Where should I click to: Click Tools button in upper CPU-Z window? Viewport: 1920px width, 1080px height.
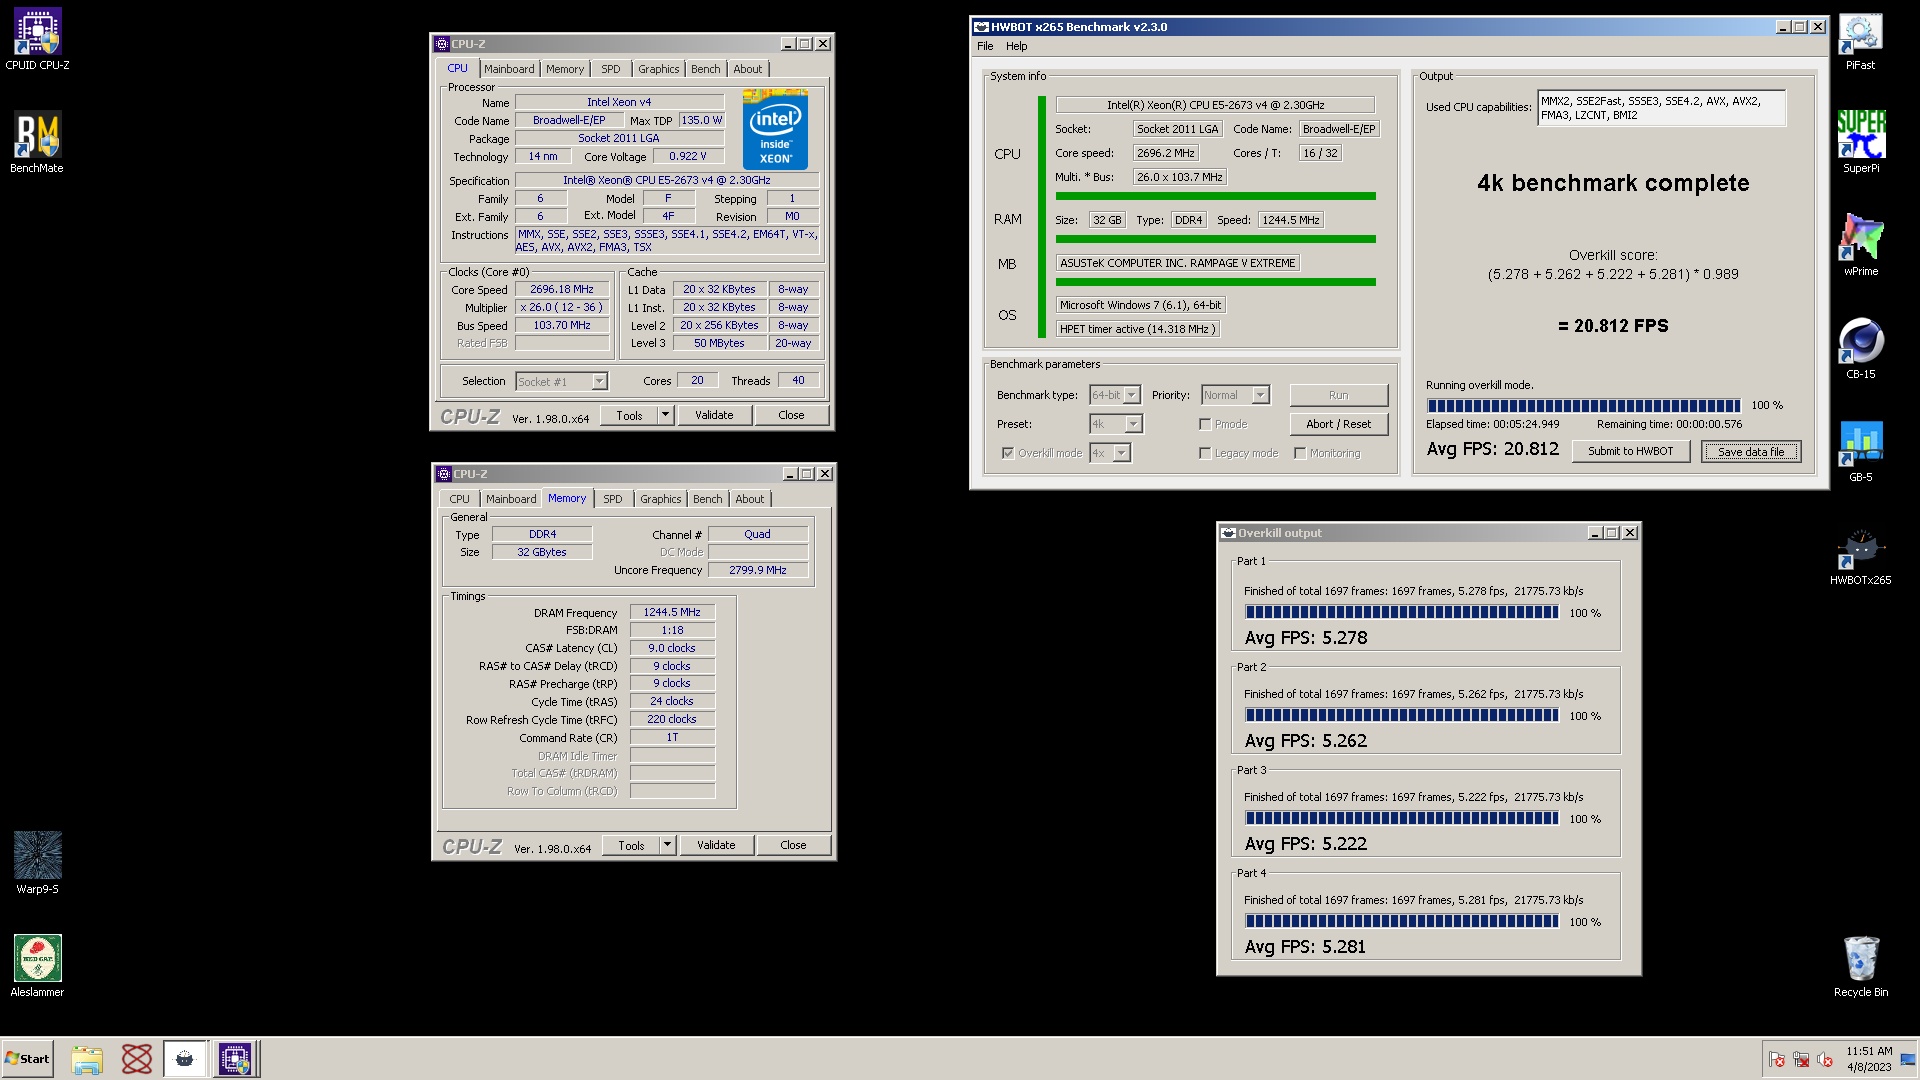[629, 415]
